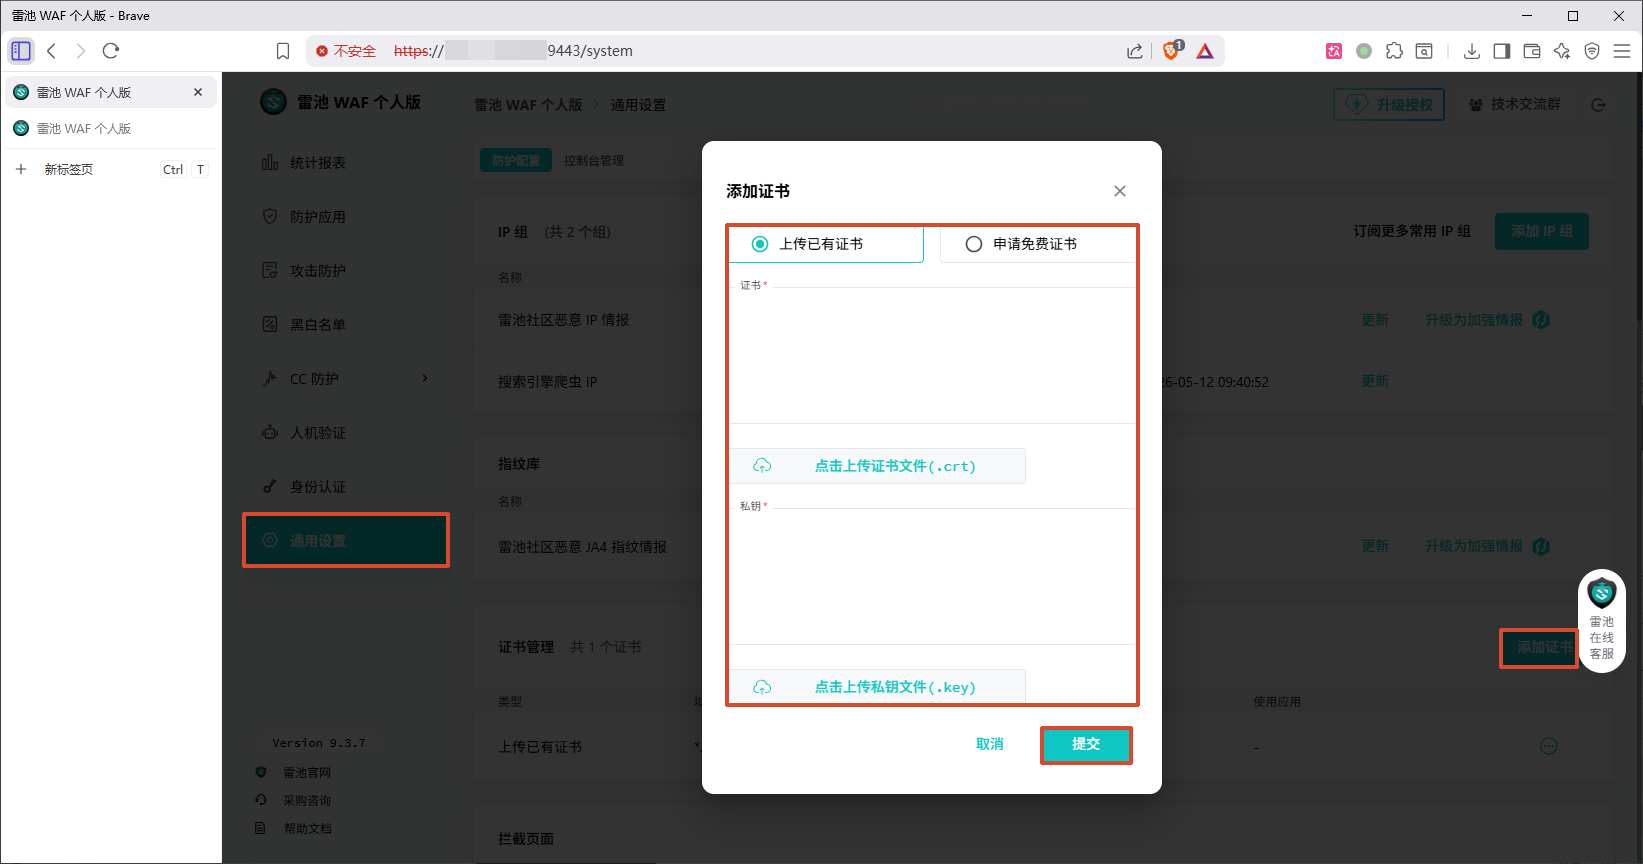Go forward with the browser forward arrow
The image size is (1643, 864).
click(81, 51)
